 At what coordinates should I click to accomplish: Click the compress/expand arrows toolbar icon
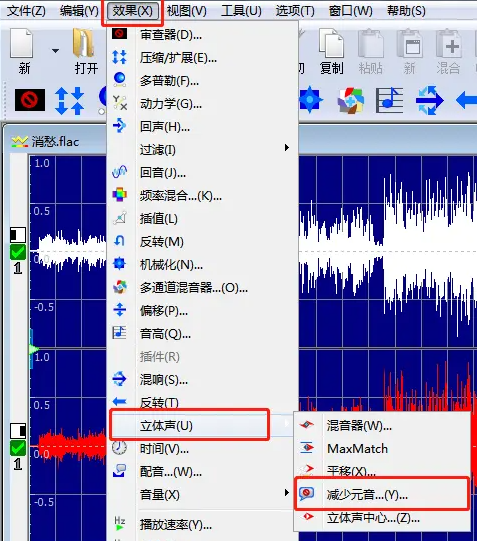tap(69, 100)
